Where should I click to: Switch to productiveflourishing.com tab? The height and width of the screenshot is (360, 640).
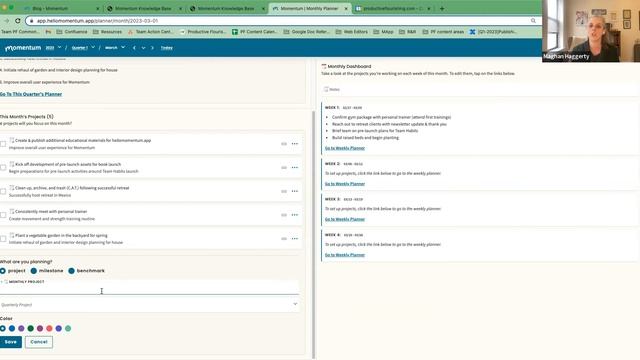(393, 8)
